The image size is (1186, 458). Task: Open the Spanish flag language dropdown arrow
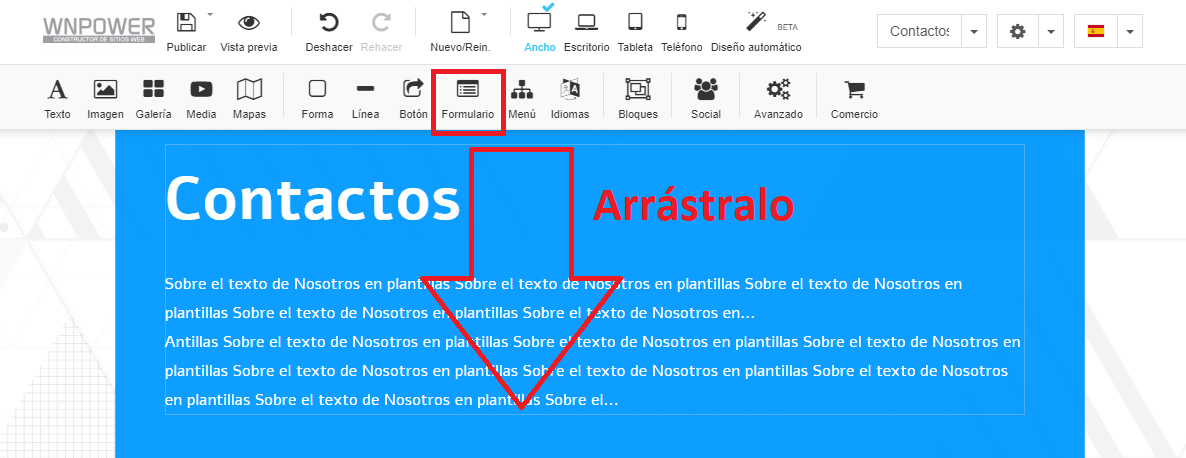(x=1129, y=32)
